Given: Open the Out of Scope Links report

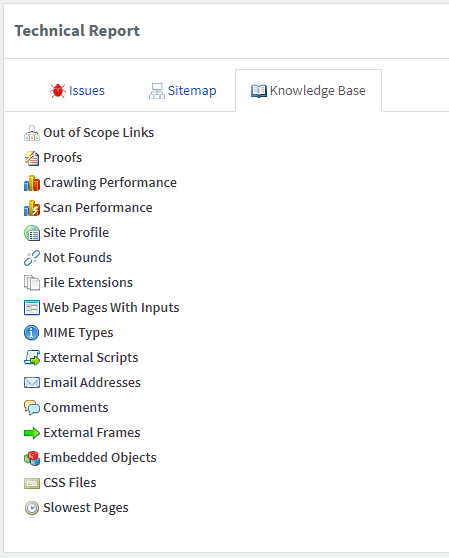Looking at the screenshot, I should click(x=99, y=133).
